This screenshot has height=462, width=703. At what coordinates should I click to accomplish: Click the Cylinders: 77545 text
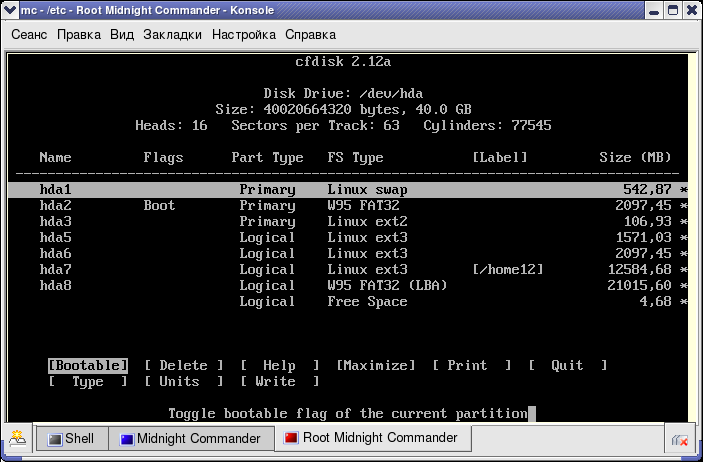point(487,126)
